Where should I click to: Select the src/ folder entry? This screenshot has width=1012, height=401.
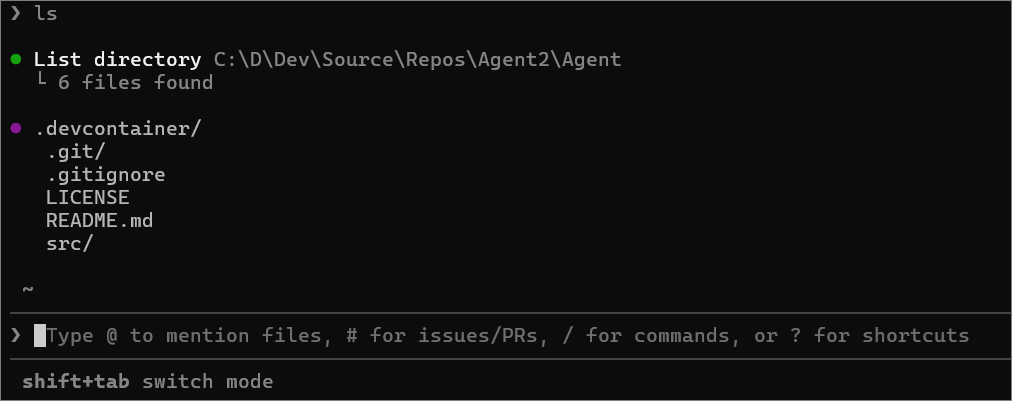pyautogui.click(x=70, y=243)
